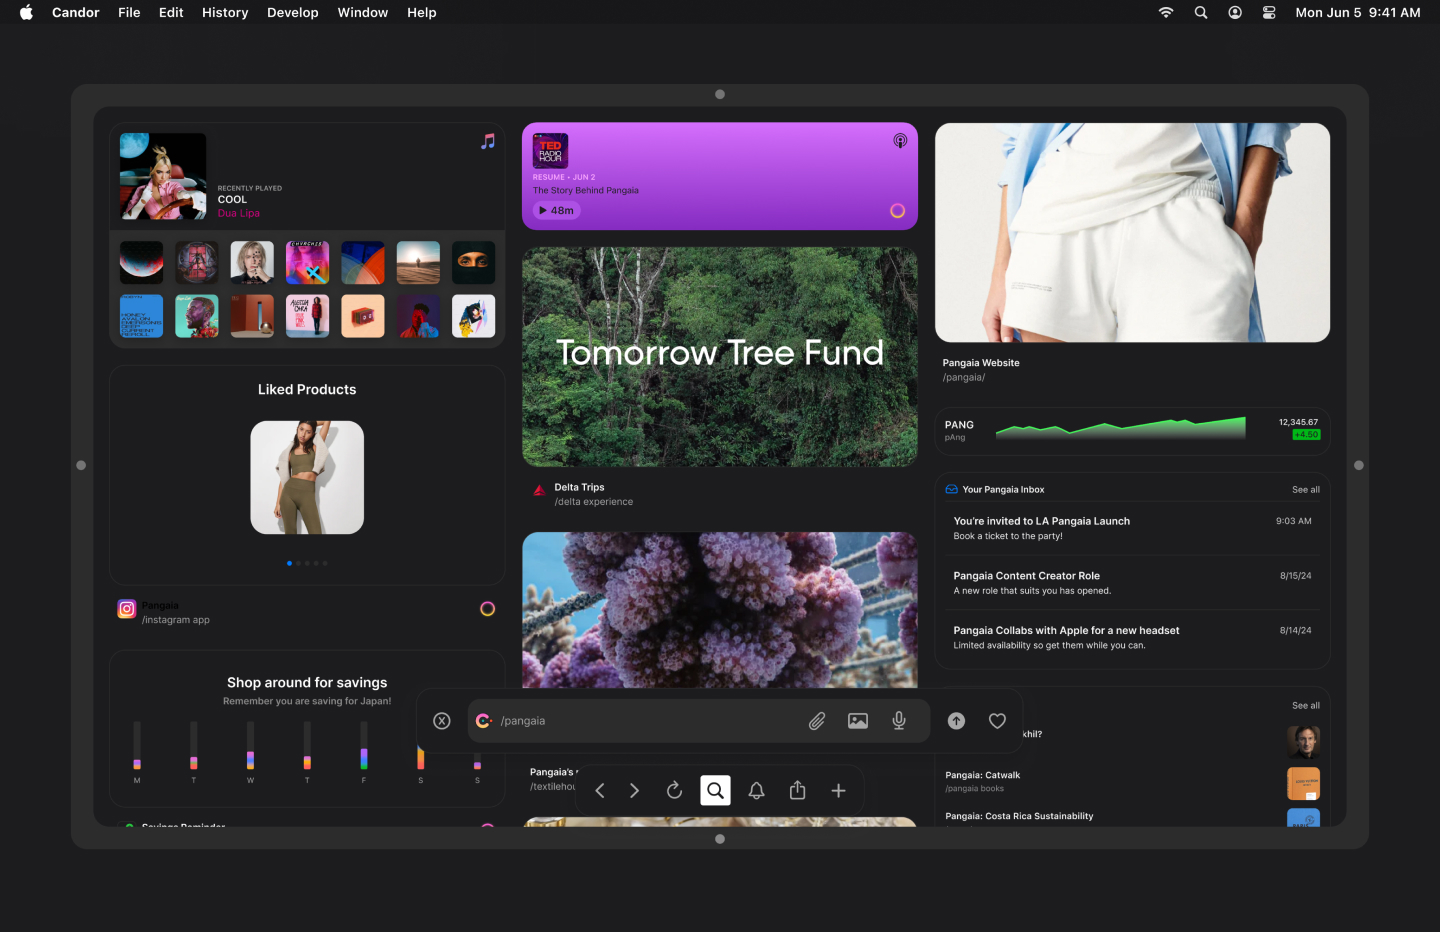
Task: Submit the query with the up-arrow button
Action: (x=956, y=721)
